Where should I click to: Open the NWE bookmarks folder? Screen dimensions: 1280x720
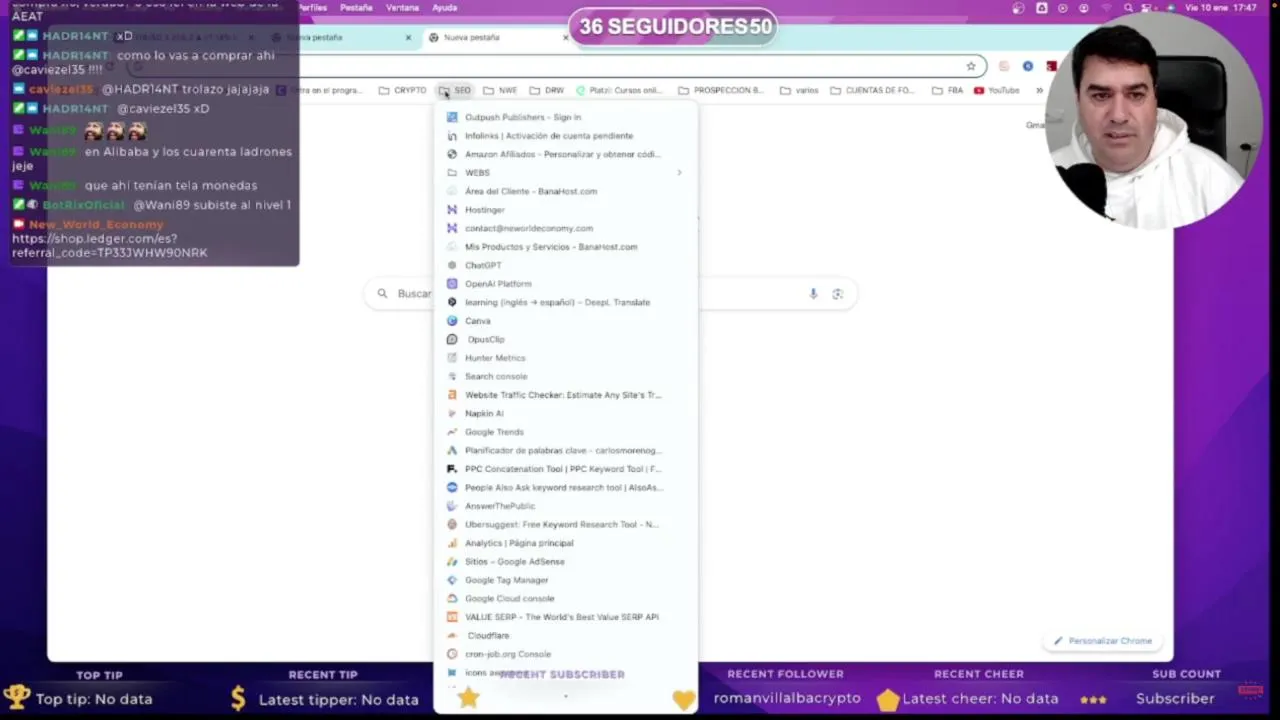(500, 90)
